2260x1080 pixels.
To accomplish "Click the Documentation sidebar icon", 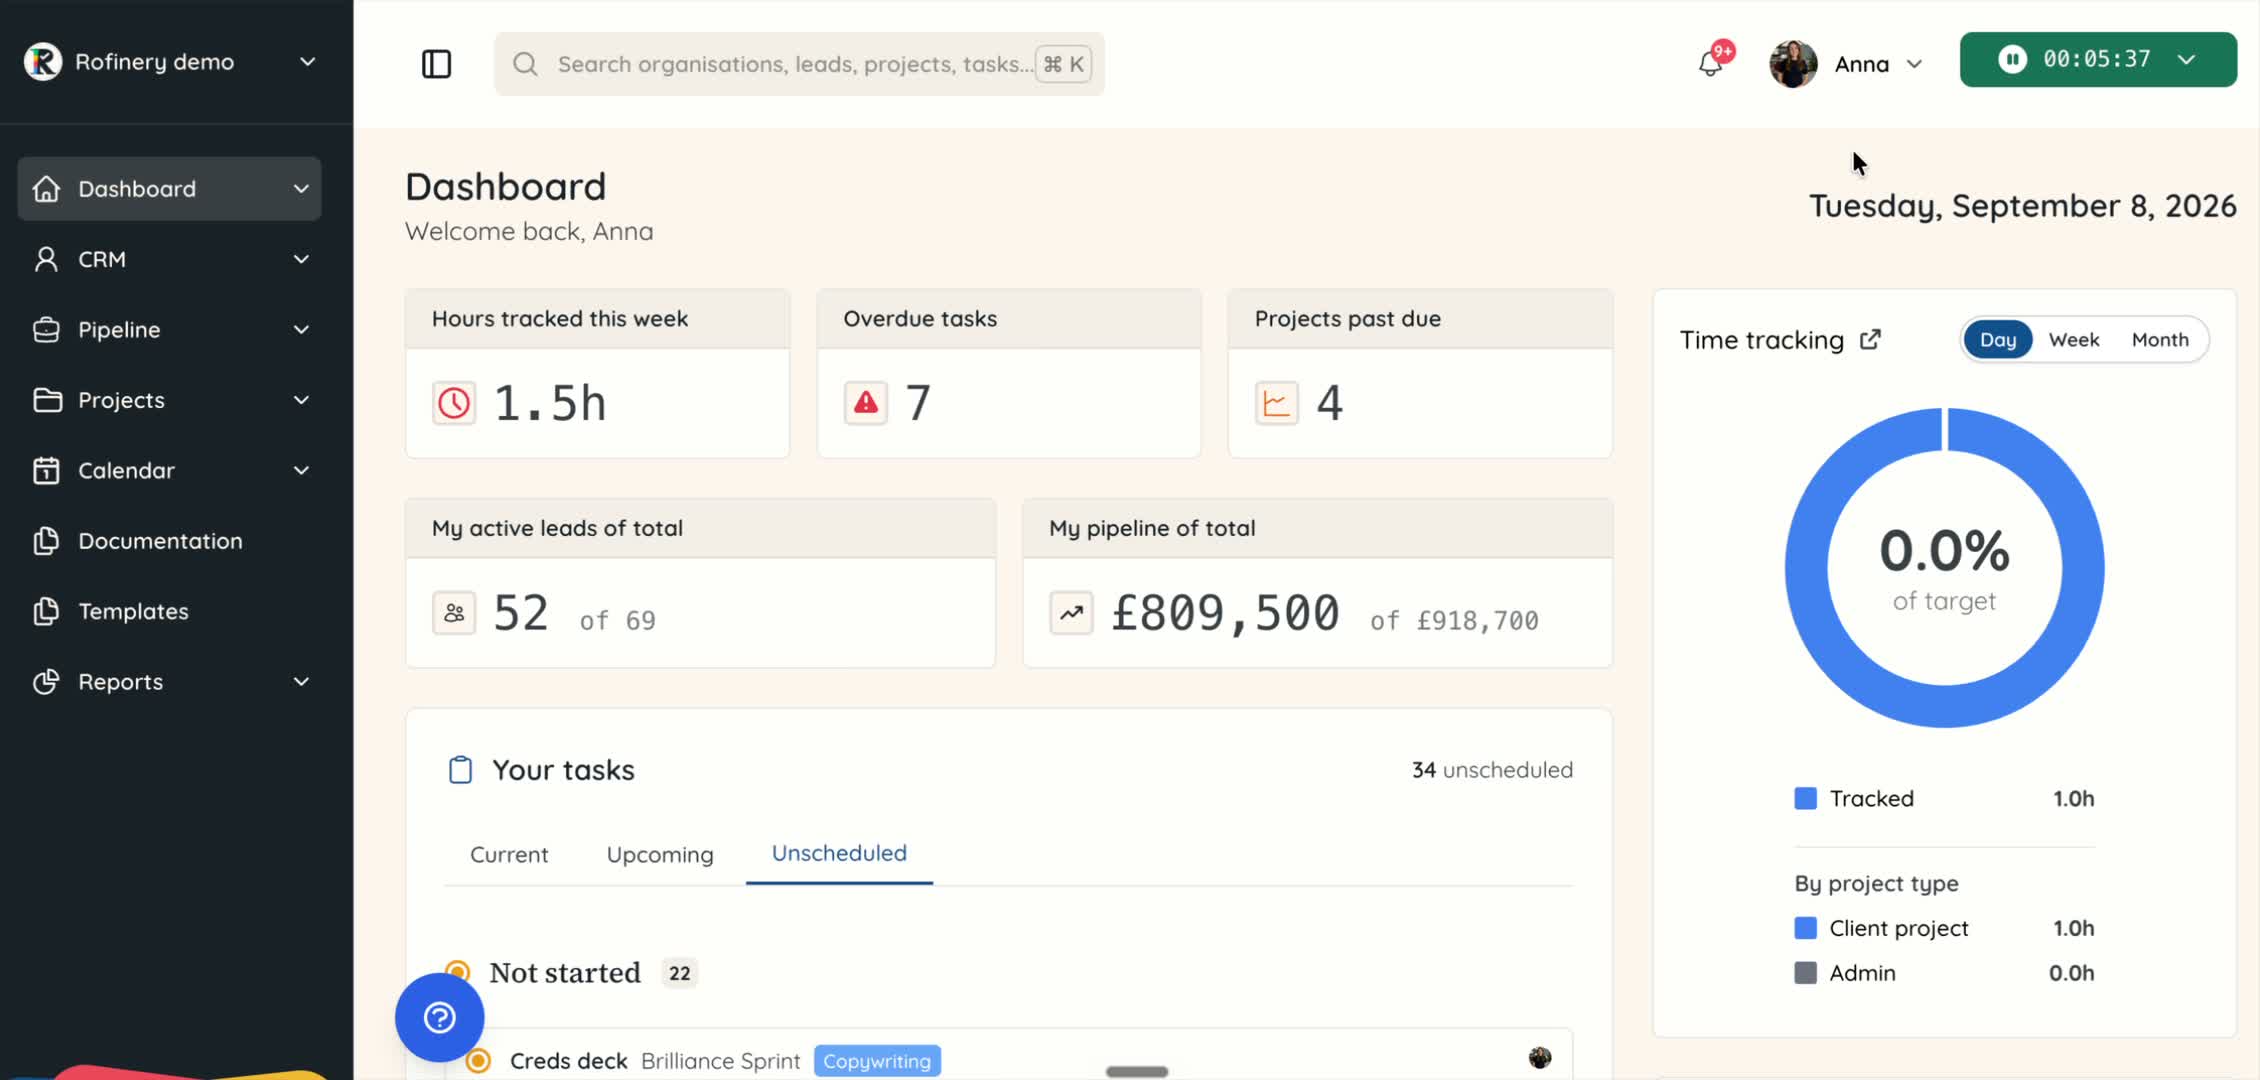I will pos(46,541).
